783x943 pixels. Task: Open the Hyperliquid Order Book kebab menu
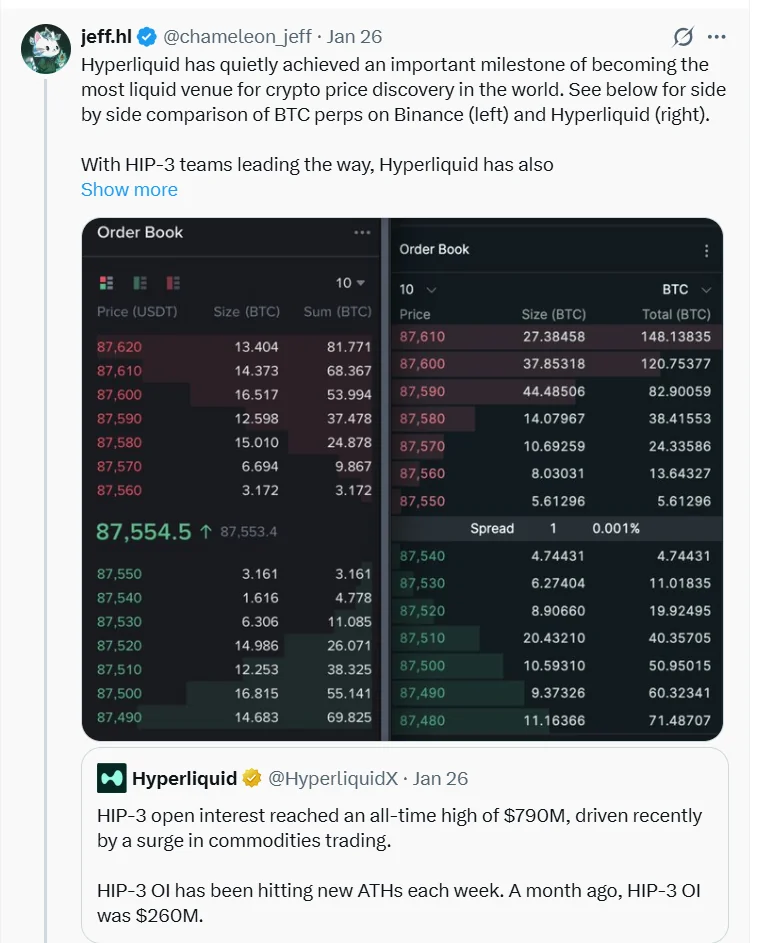point(707,249)
